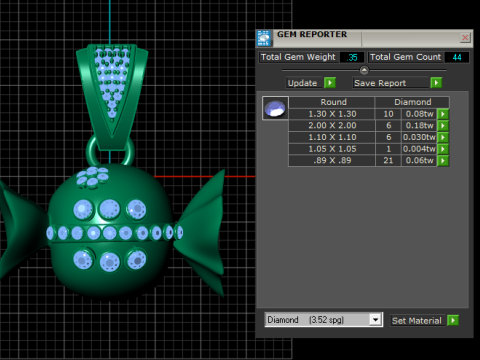Select the 1.10 X 1.10 size cell

pos(332,137)
